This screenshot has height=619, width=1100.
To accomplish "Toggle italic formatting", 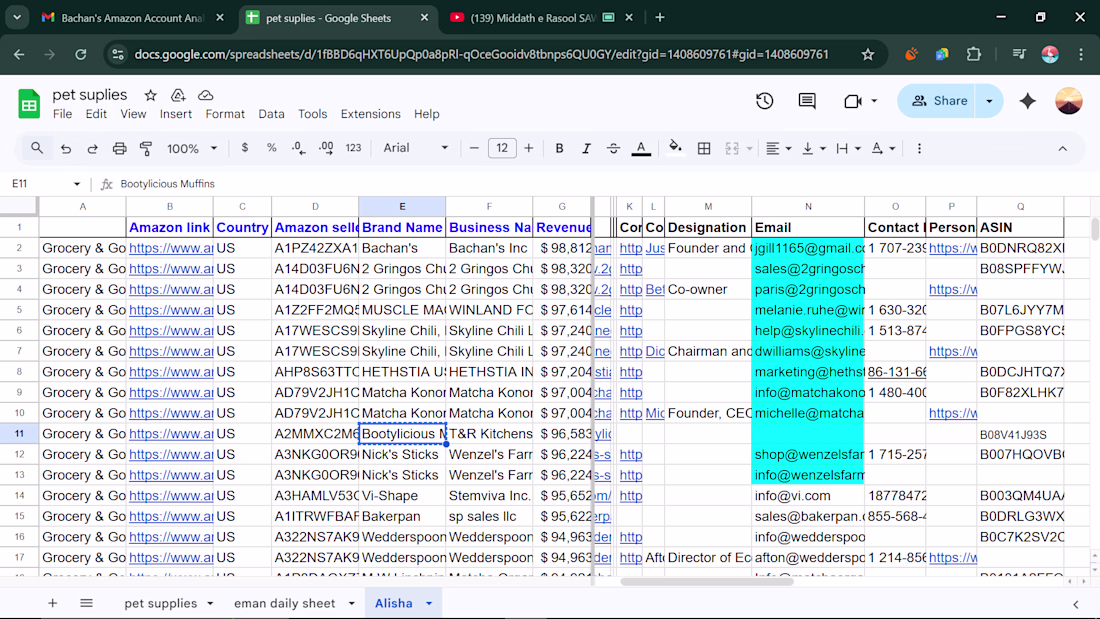I will [x=586, y=148].
